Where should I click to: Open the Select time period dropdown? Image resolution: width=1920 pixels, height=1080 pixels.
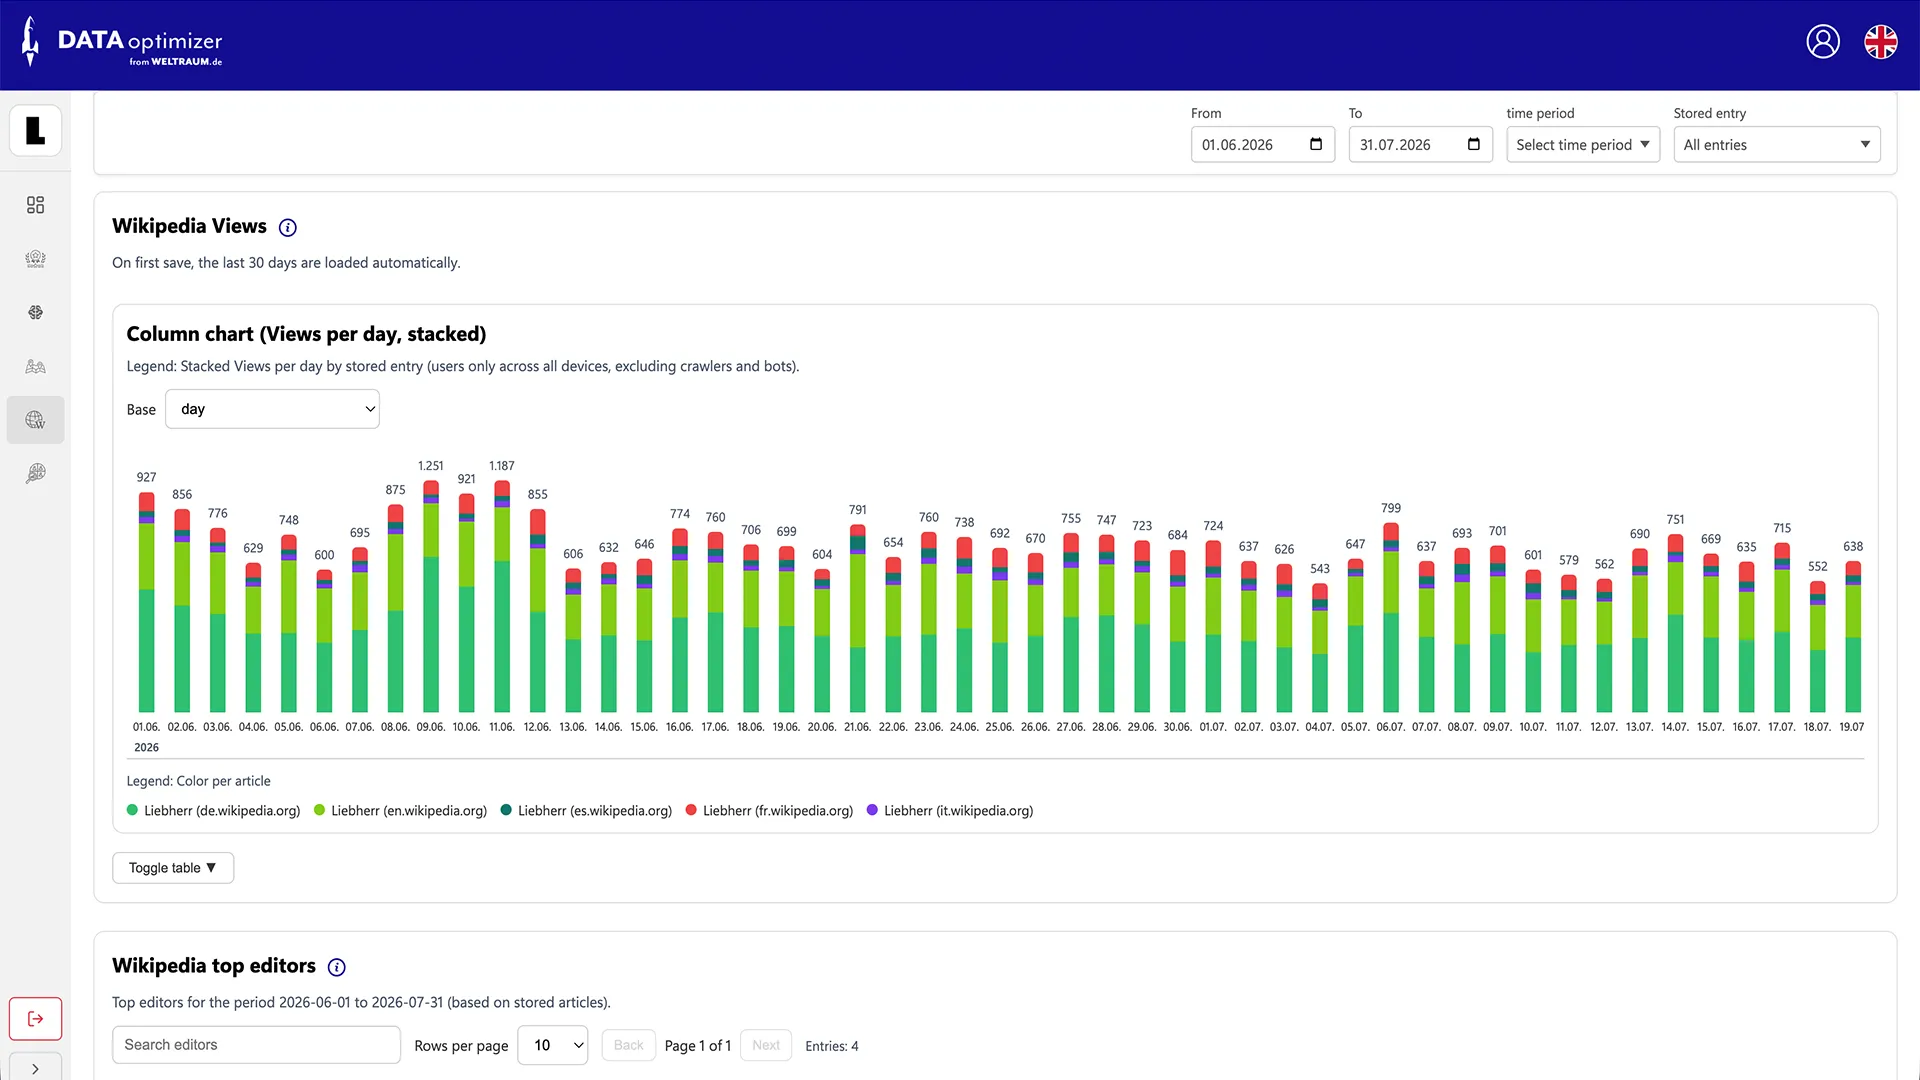(x=1583, y=144)
